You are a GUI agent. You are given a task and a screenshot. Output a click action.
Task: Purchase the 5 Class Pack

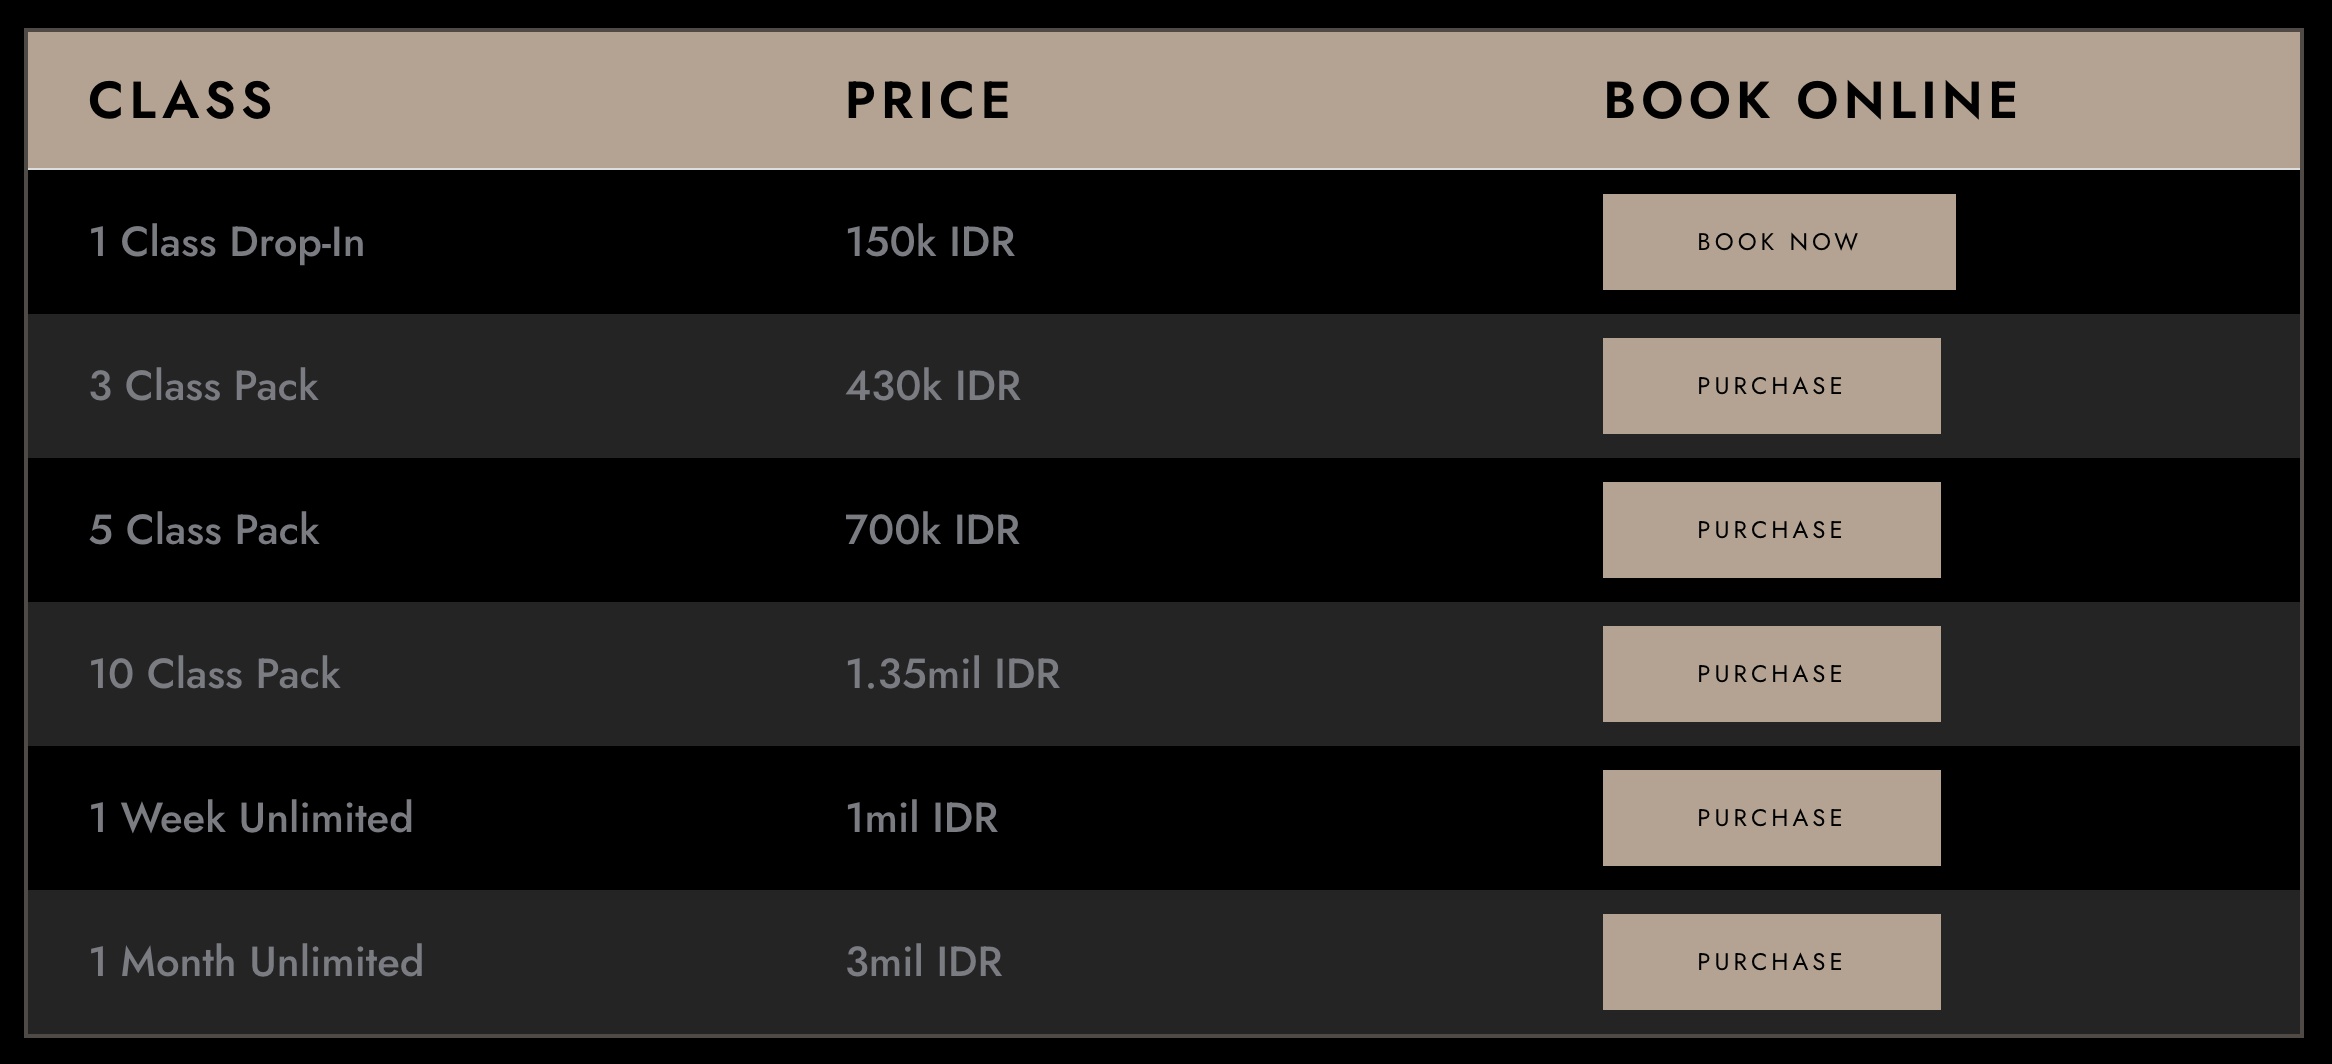click(1771, 530)
